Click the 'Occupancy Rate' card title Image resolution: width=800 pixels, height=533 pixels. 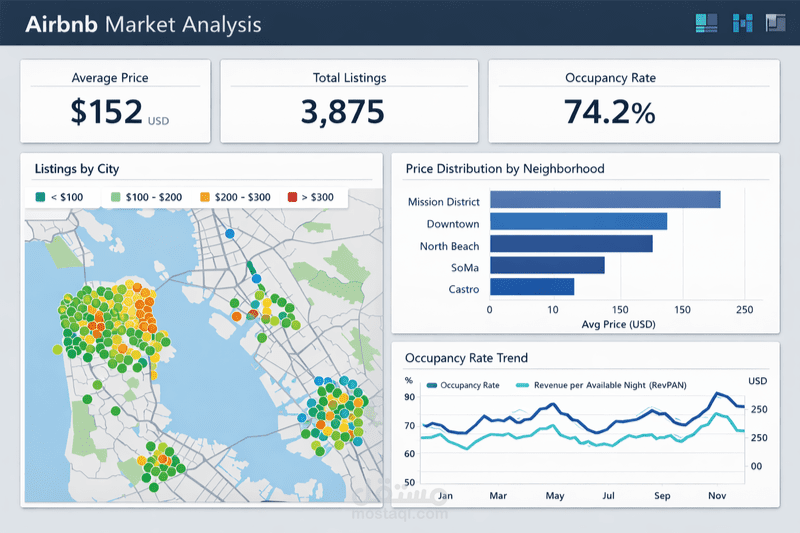point(610,78)
